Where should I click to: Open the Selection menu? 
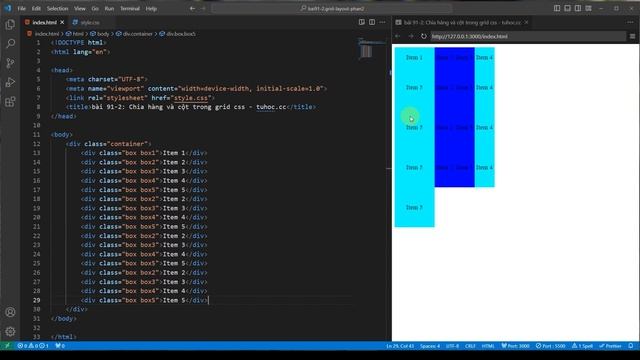tap(58, 8)
